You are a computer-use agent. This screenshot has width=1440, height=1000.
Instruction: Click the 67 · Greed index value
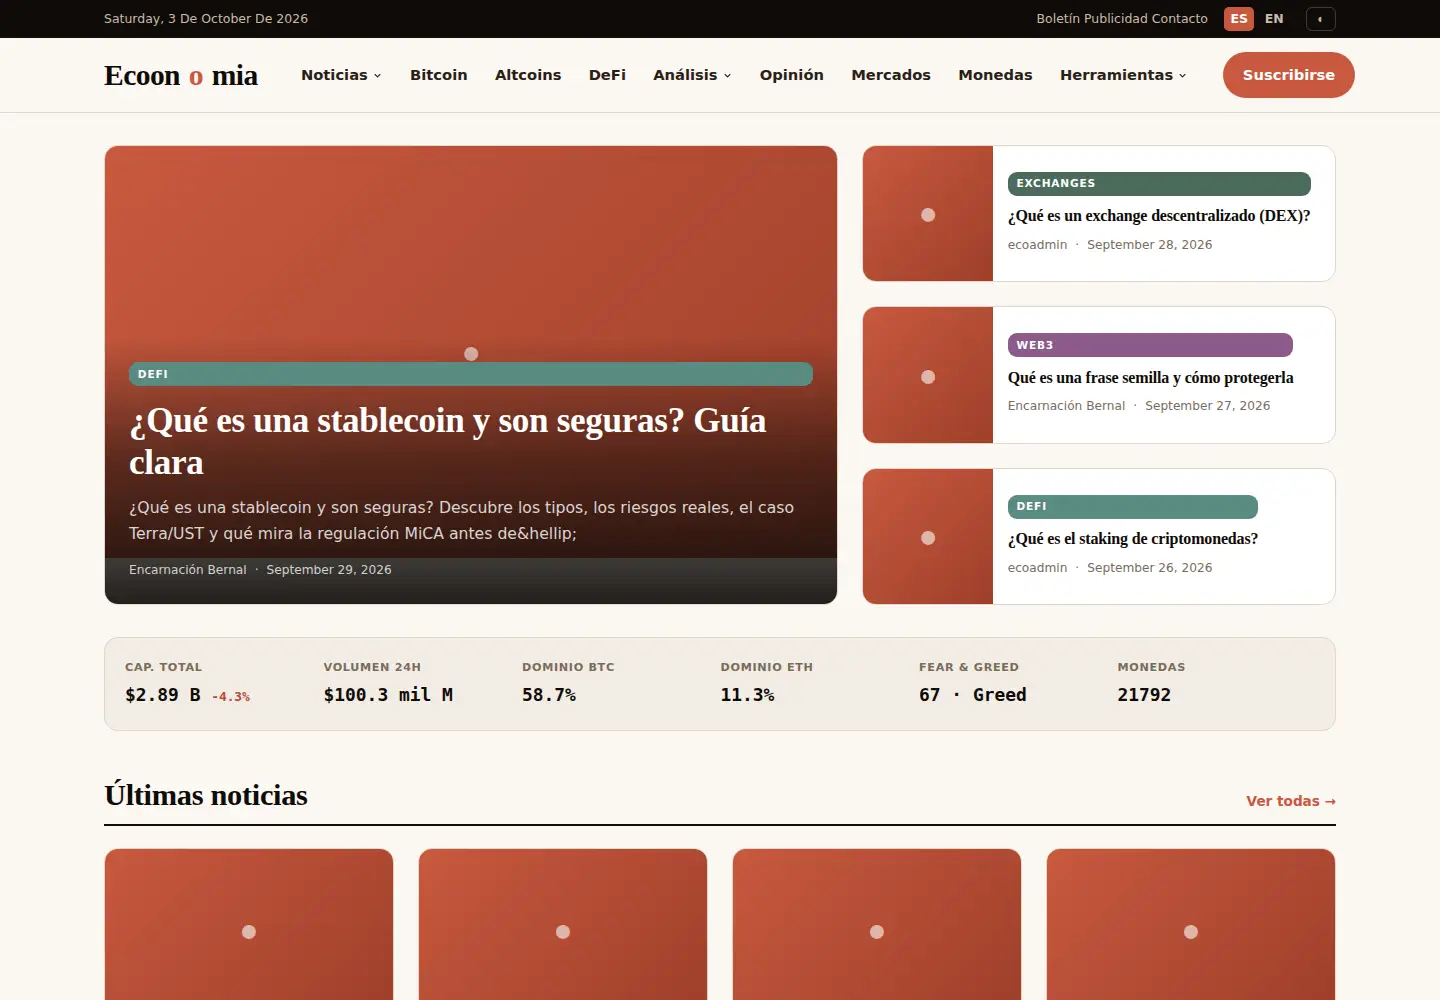pos(973,695)
